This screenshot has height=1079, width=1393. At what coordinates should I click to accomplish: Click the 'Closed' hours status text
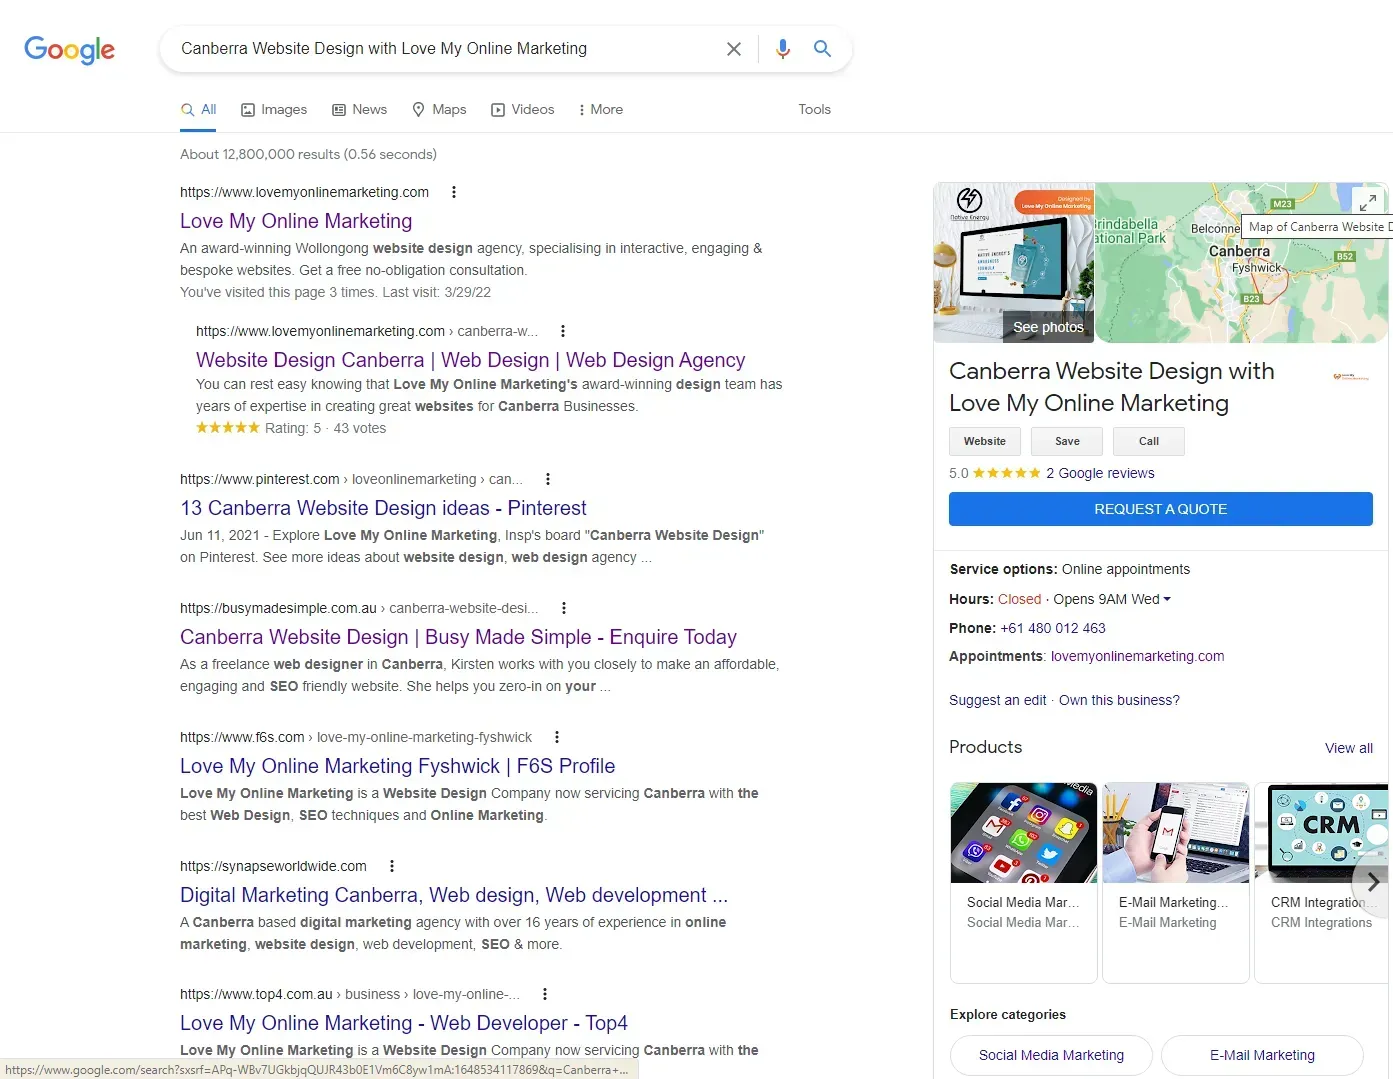coord(1019,599)
